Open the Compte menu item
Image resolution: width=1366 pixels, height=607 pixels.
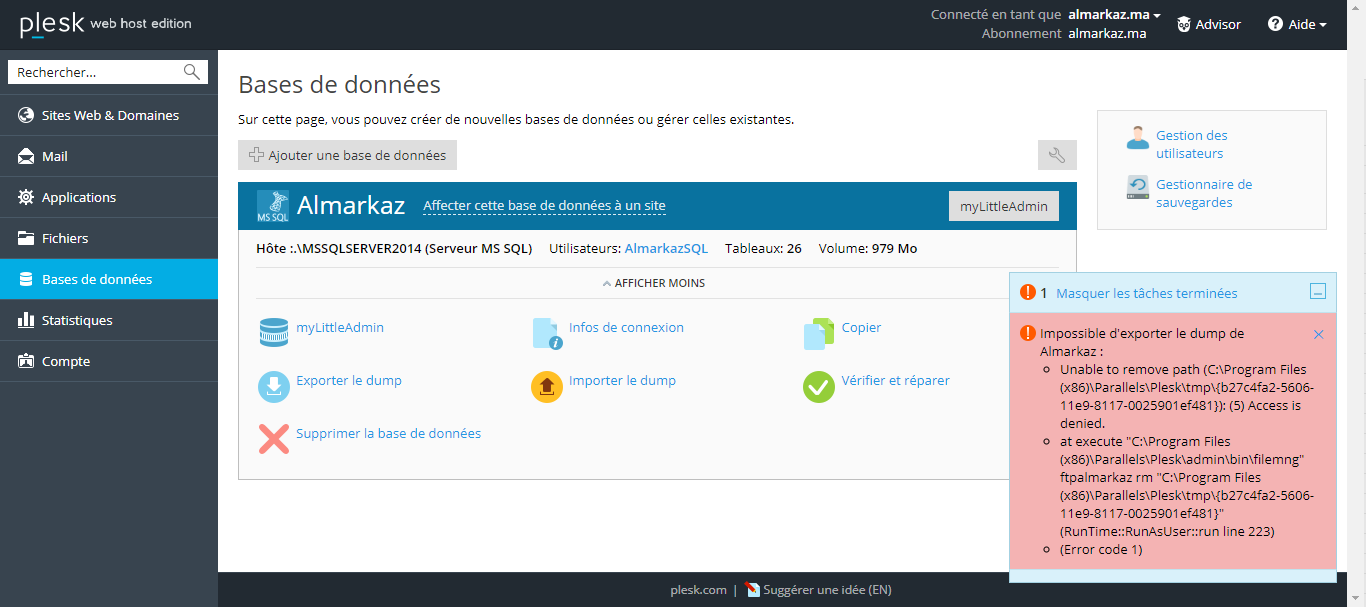click(109, 361)
